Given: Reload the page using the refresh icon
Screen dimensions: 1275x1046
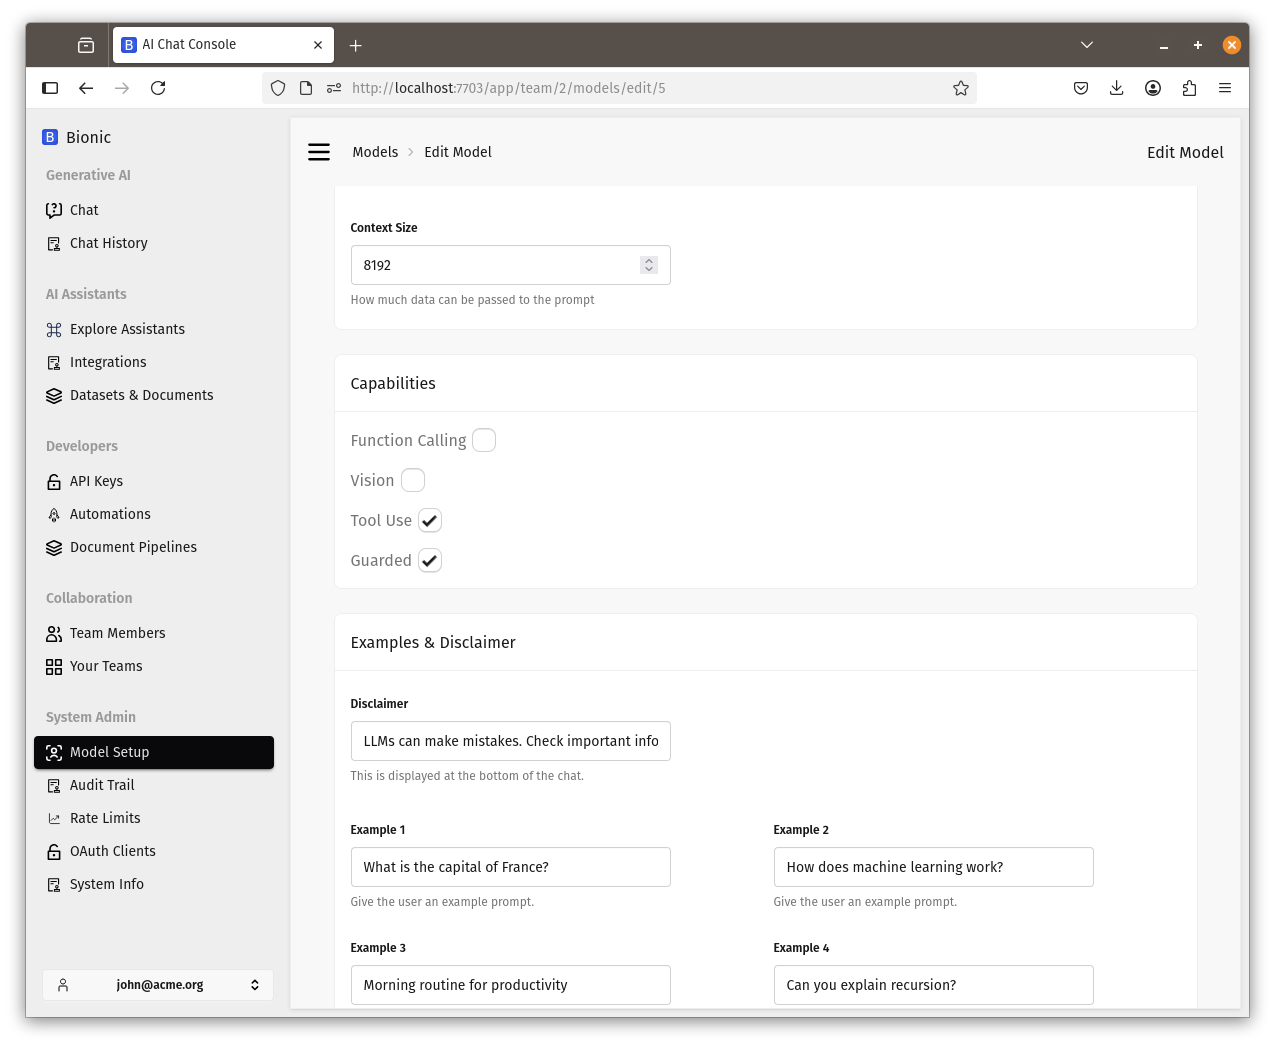Looking at the screenshot, I should 158,88.
